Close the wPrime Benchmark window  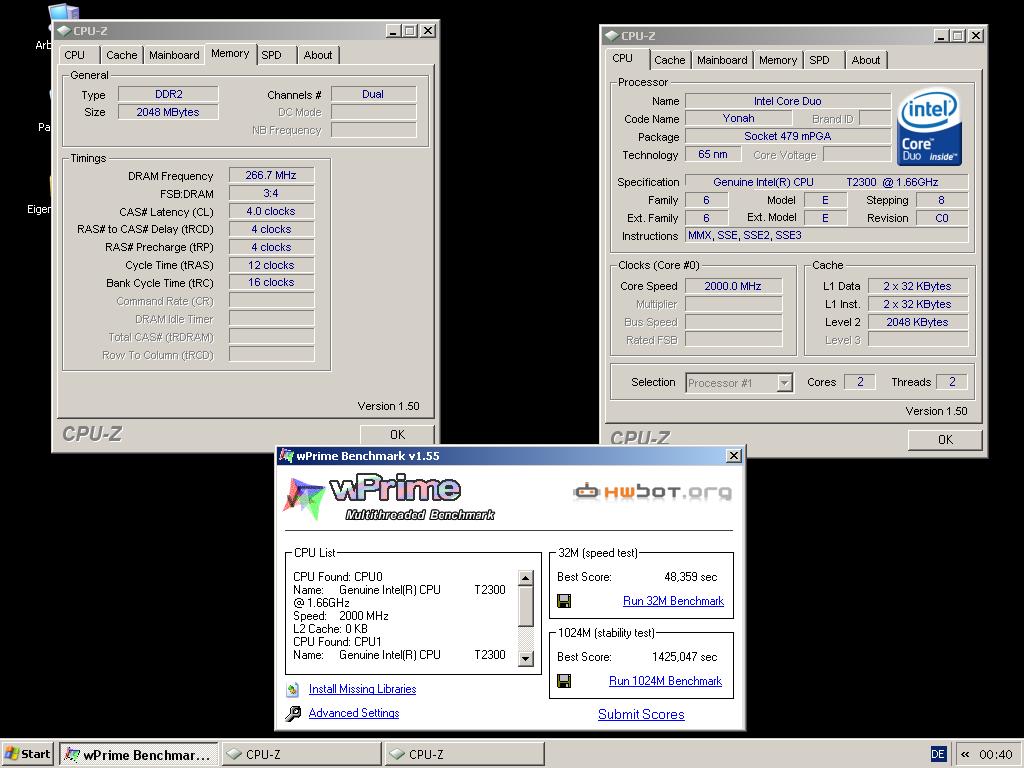pyautogui.click(x=734, y=455)
